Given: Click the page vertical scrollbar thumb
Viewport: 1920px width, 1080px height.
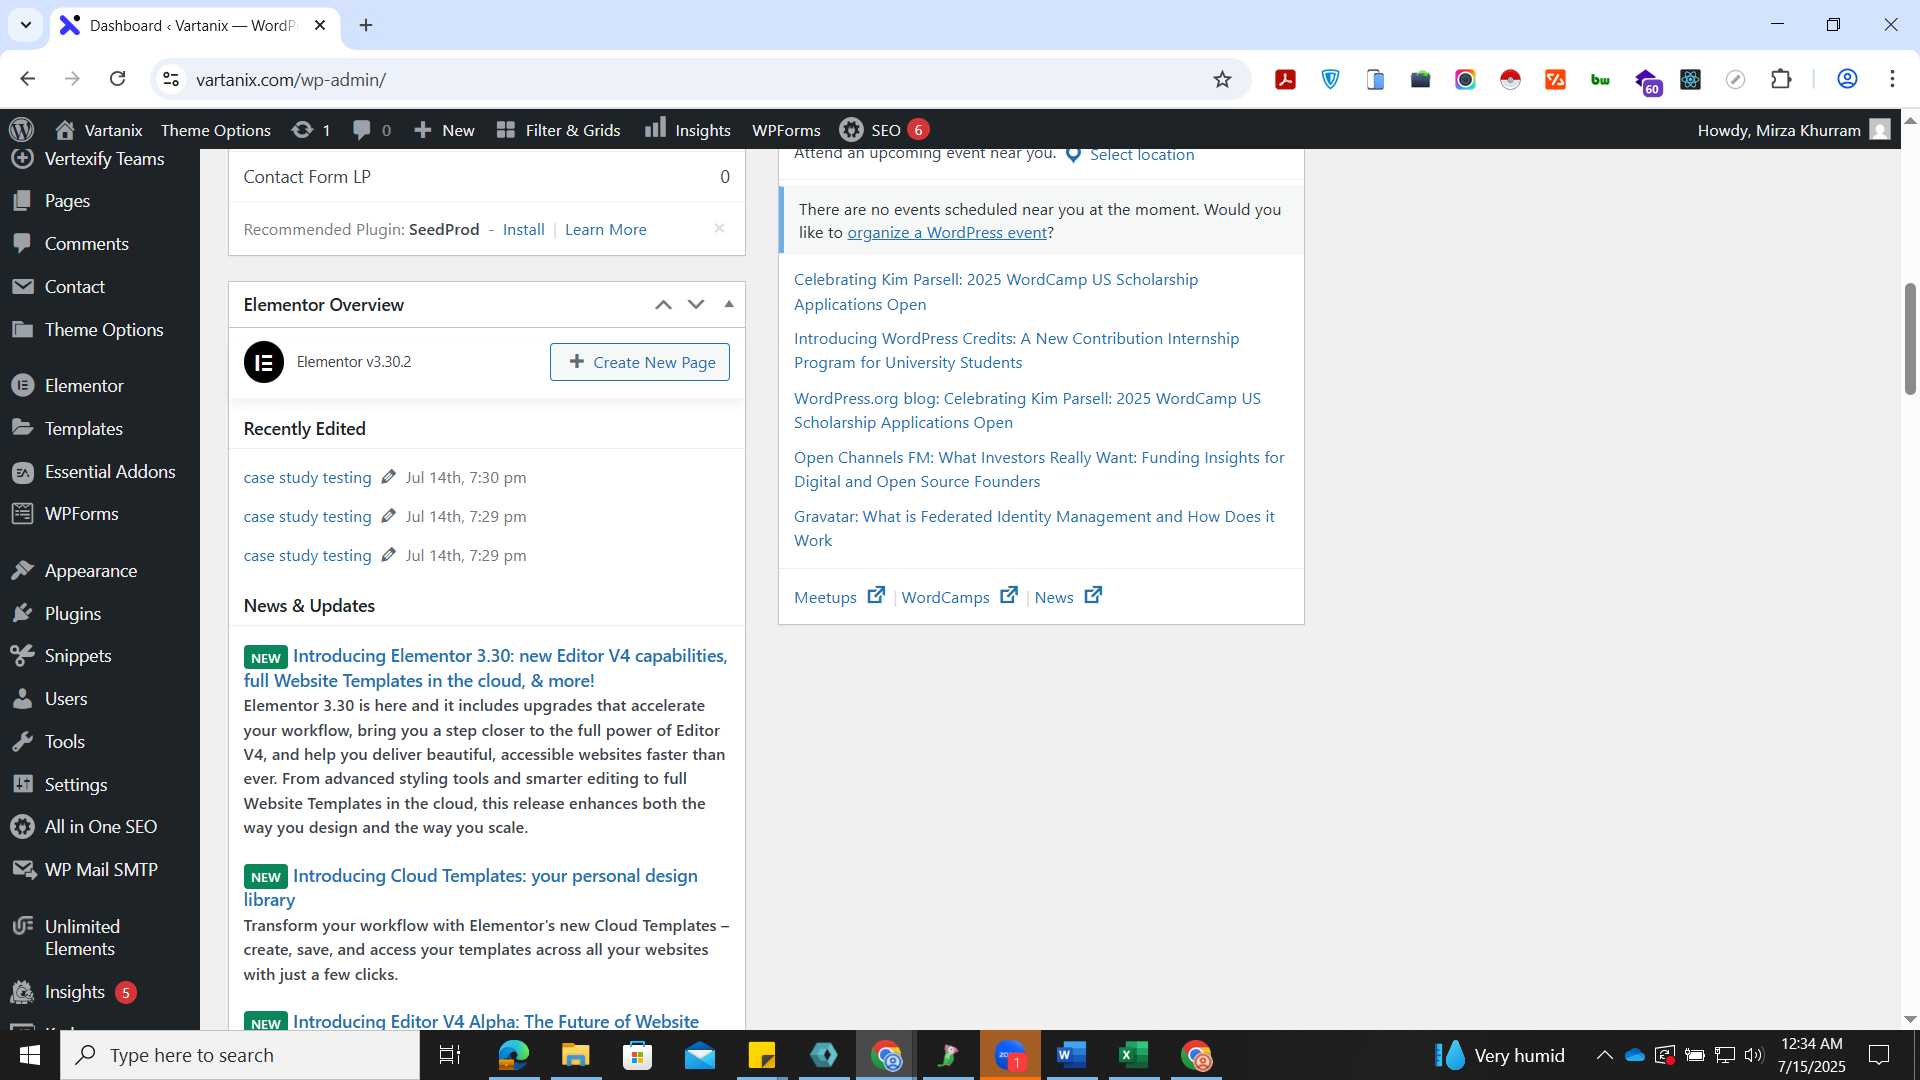Looking at the screenshot, I should (x=1910, y=339).
